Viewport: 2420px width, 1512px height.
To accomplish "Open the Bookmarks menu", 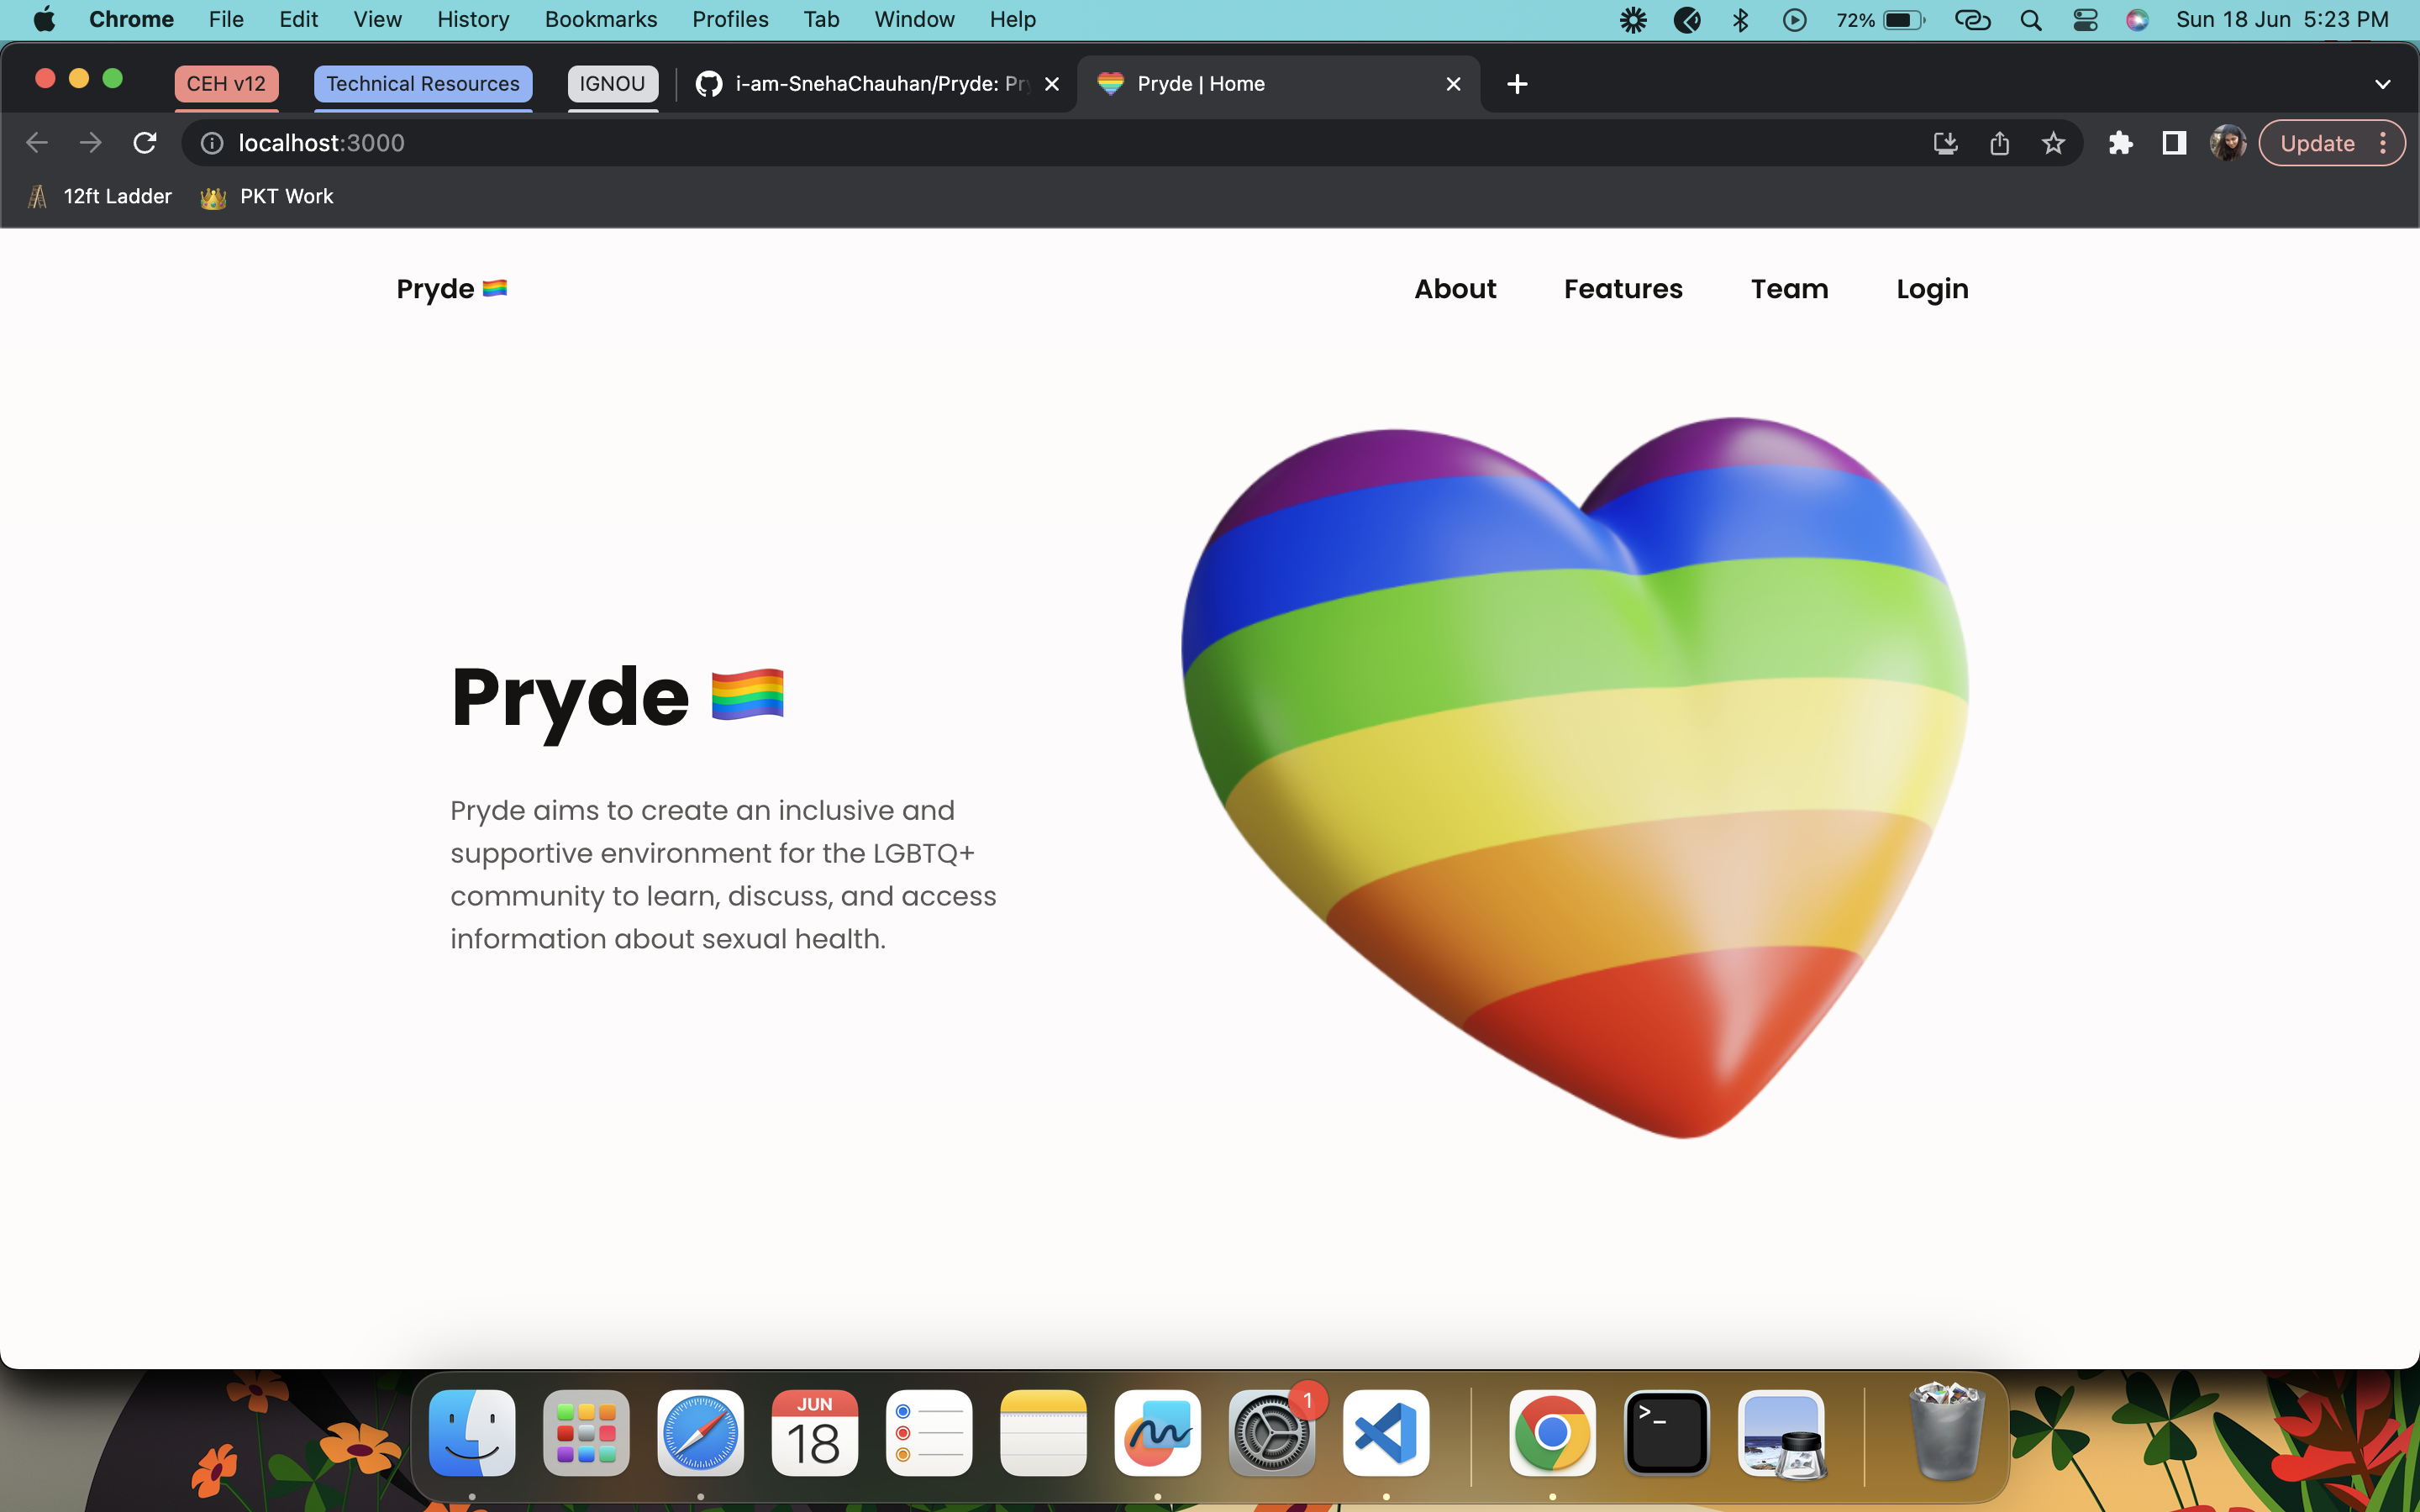I will [x=600, y=20].
